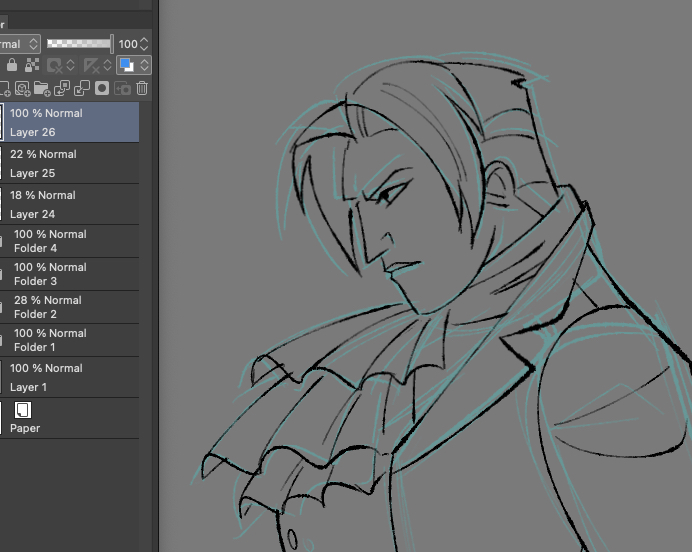Viewport: 692px width, 552px height.
Task: Open the layer color dropdown arrows
Action: 145,66
